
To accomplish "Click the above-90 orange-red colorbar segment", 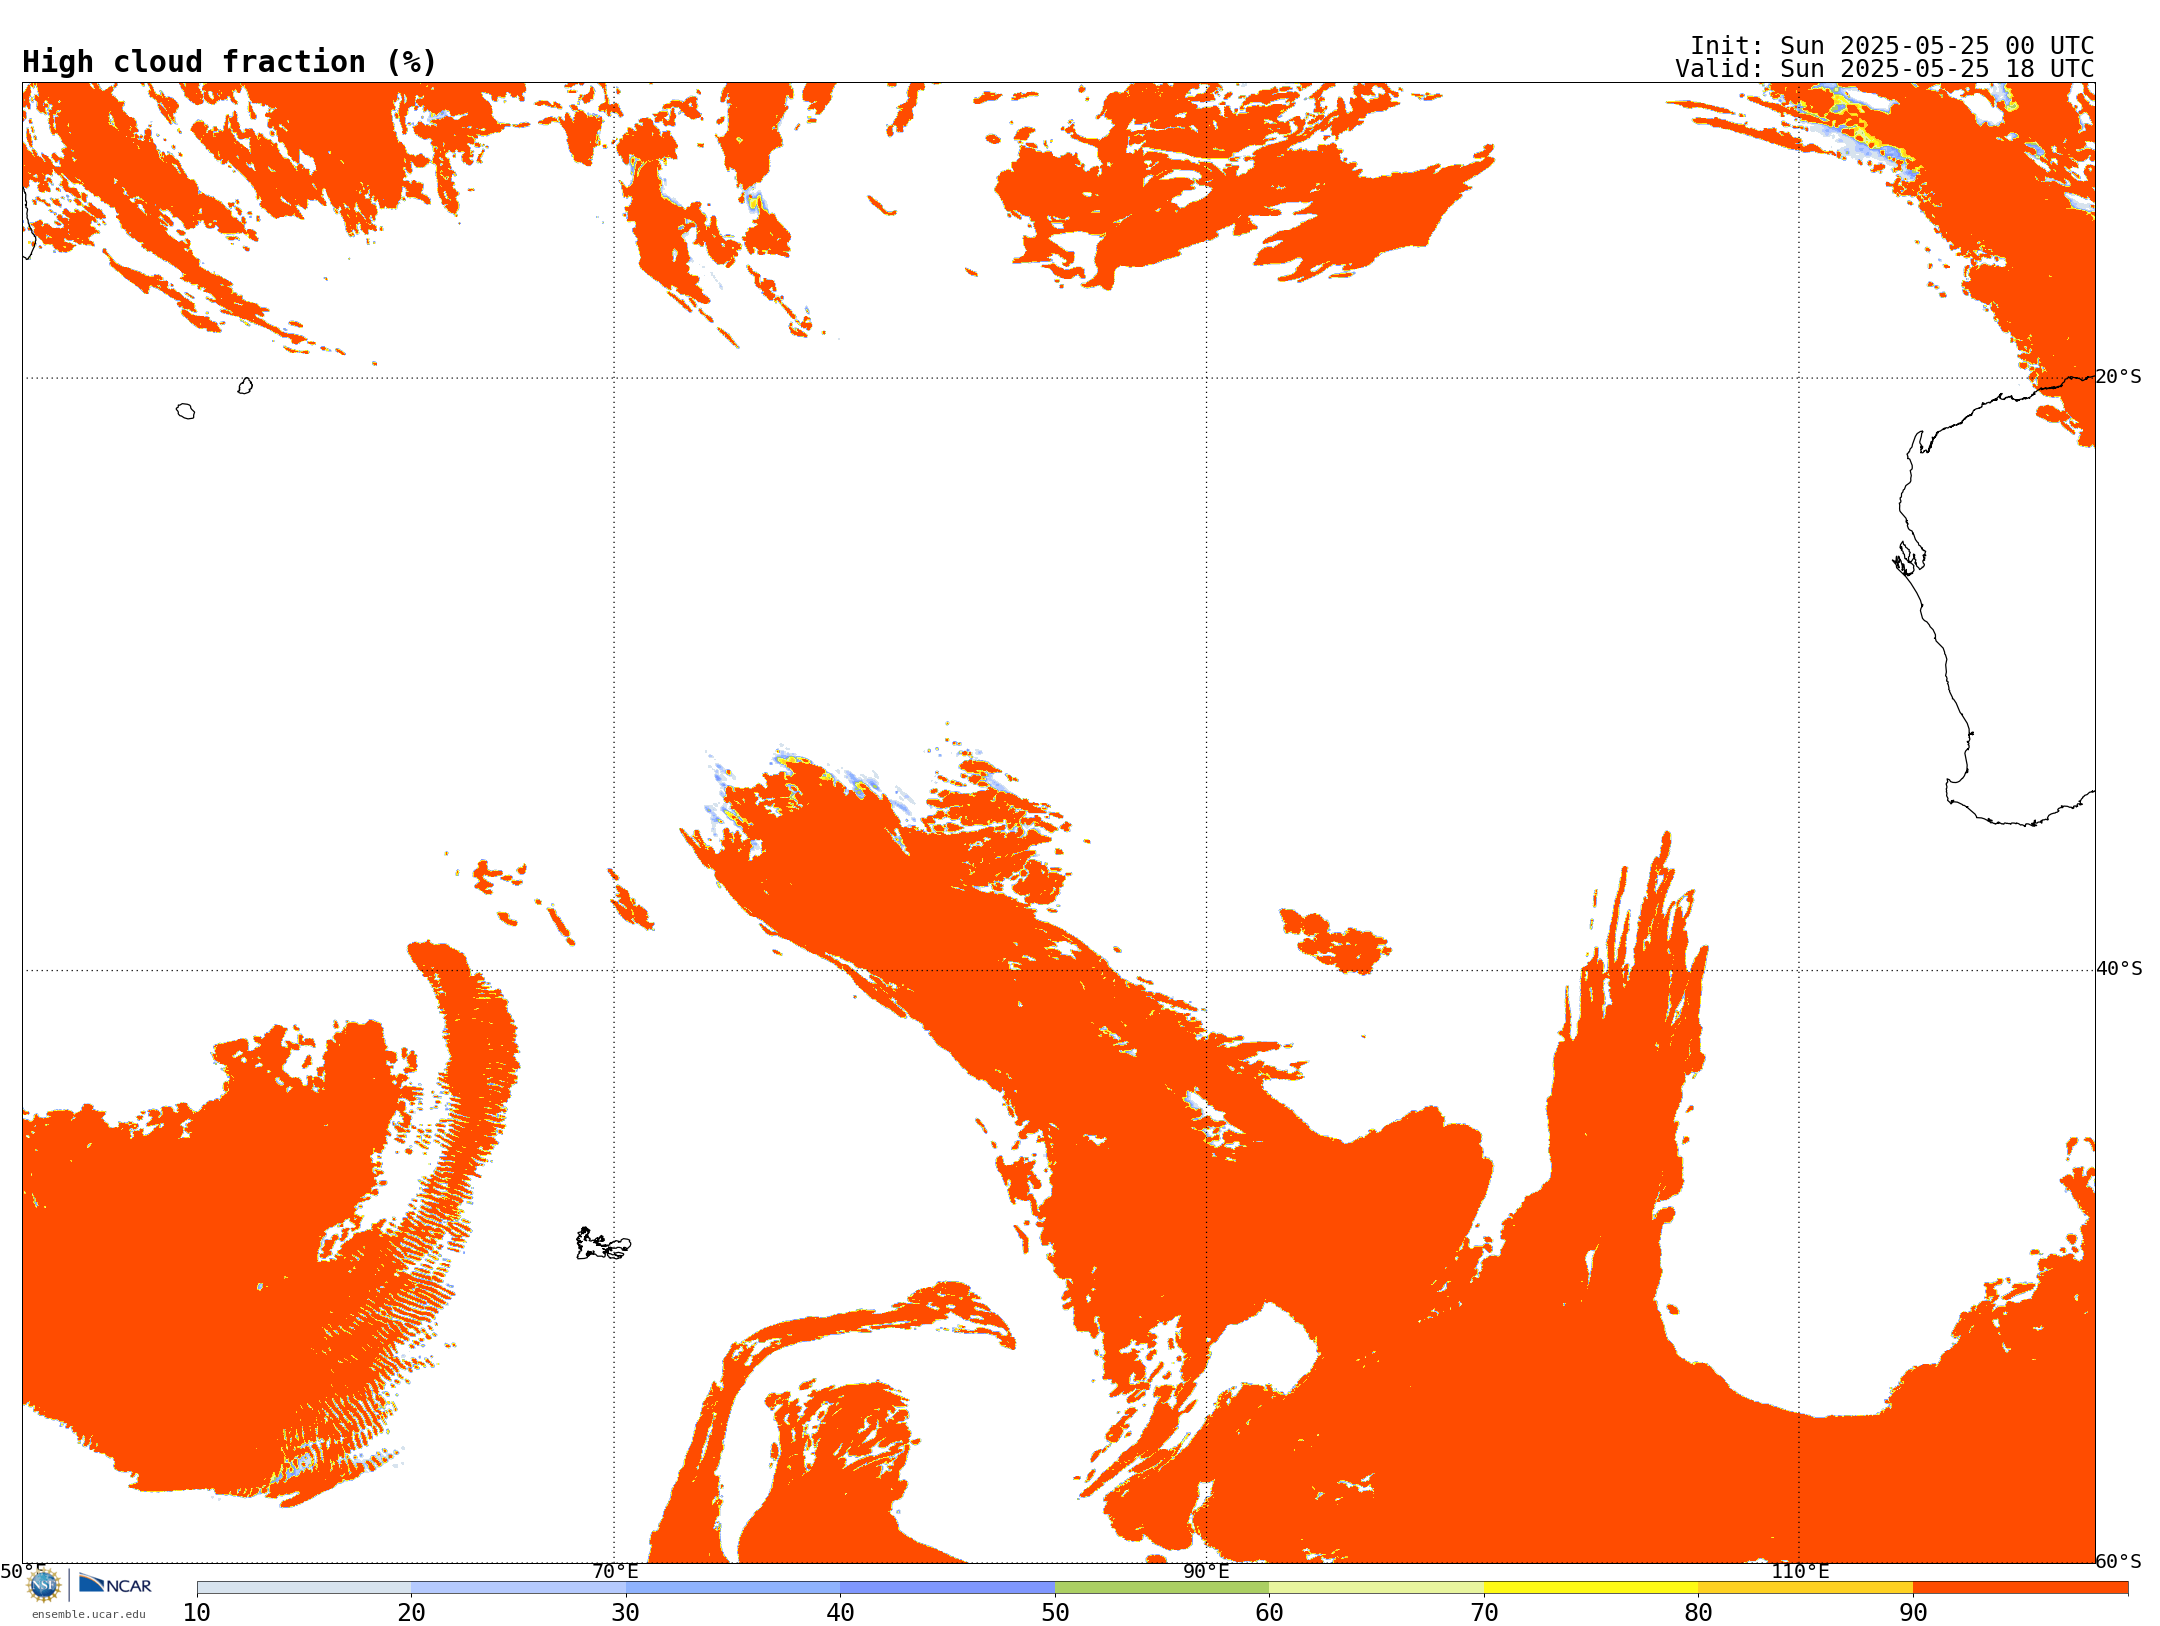I will 2020,1588.
